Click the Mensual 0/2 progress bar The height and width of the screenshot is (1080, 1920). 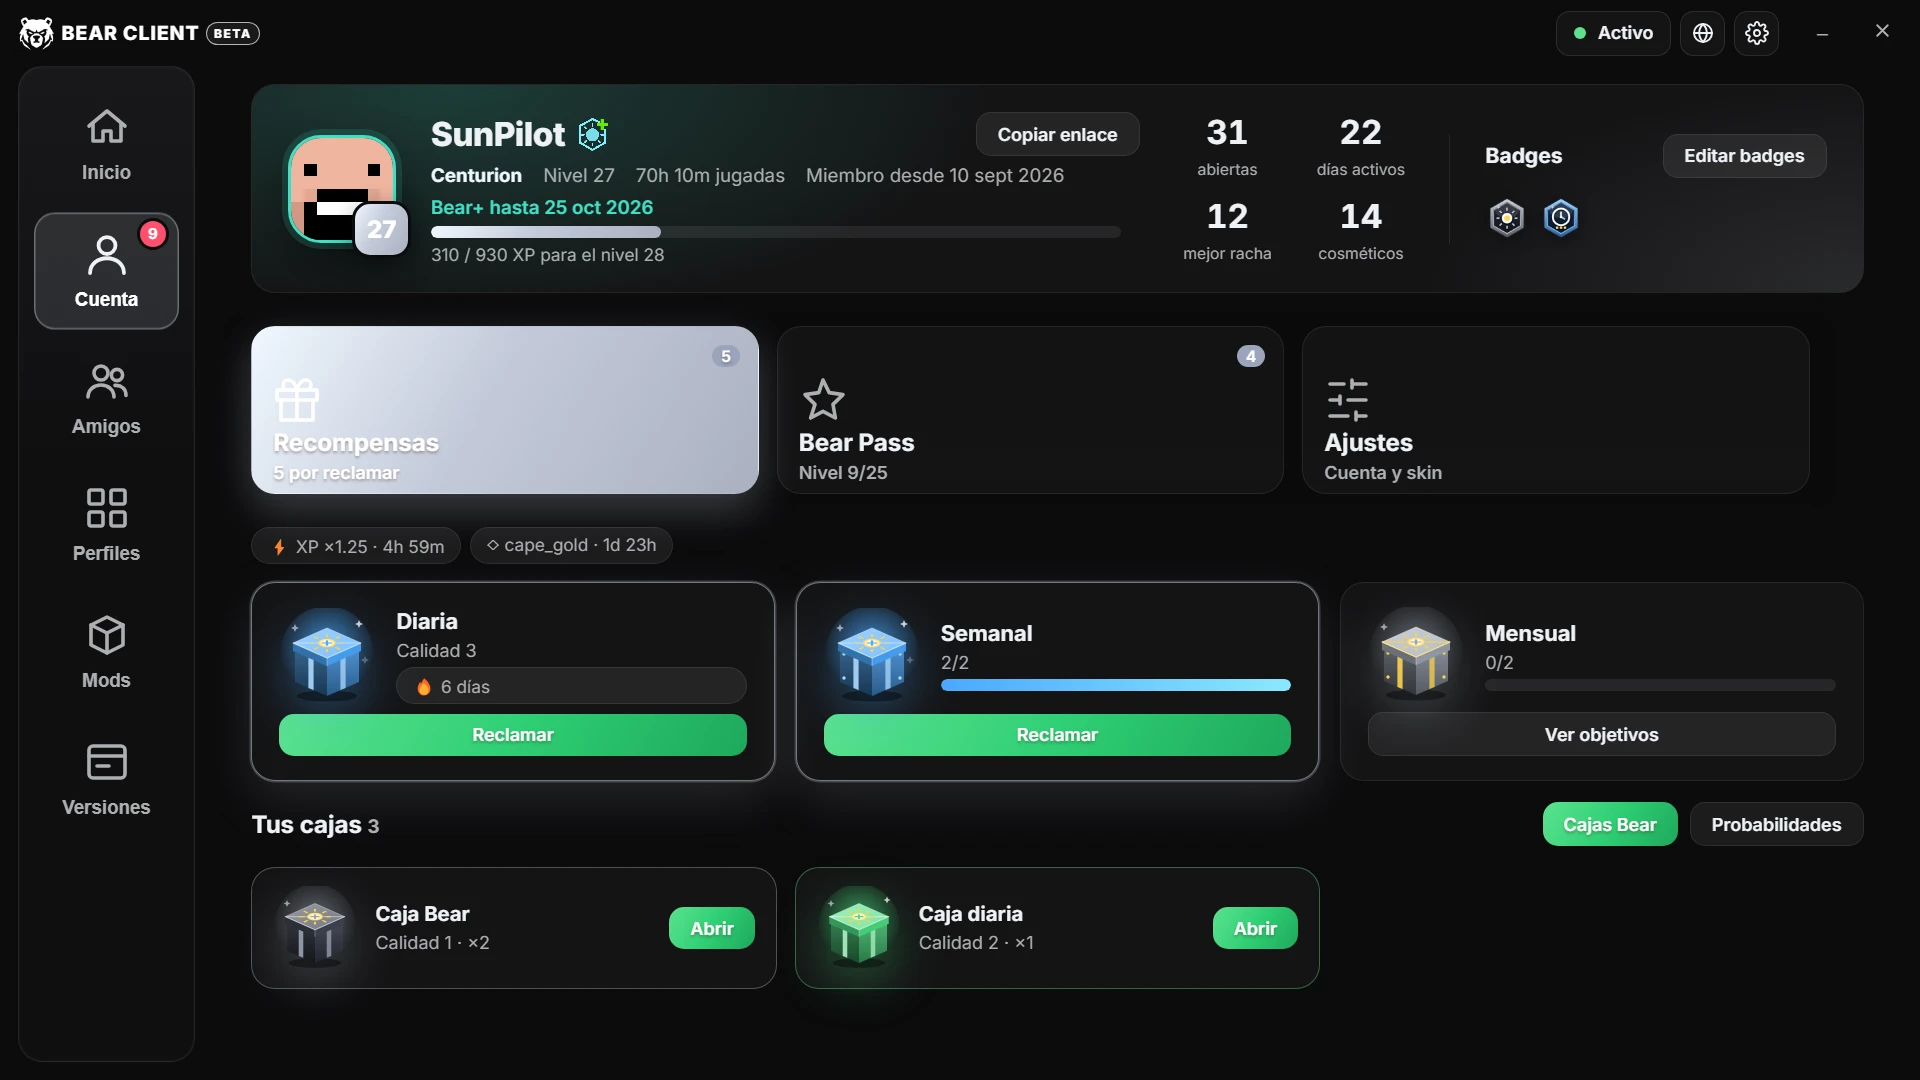pyautogui.click(x=1660, y=685)
